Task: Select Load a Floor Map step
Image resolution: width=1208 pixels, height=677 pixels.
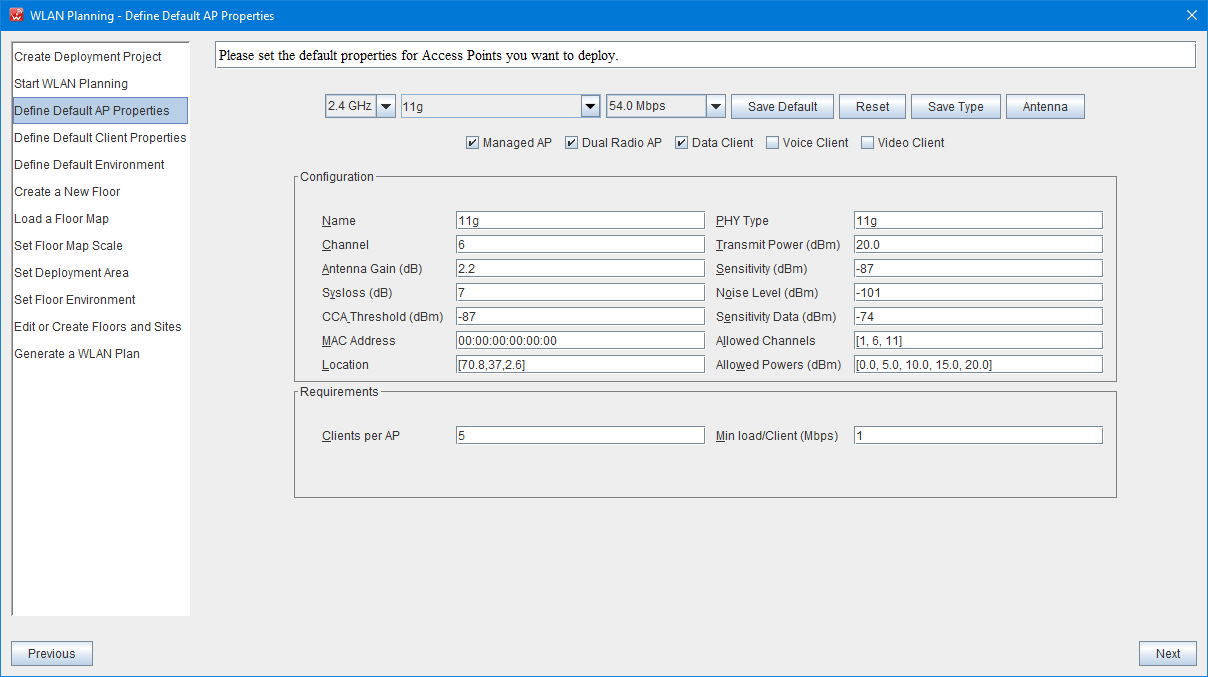Action: (100, 219)
